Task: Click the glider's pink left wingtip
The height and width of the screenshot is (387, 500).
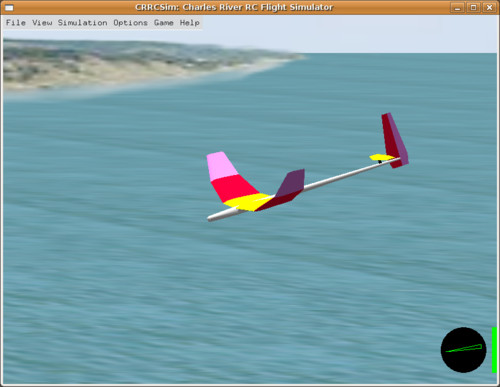Action: click(x=221, y=166)
